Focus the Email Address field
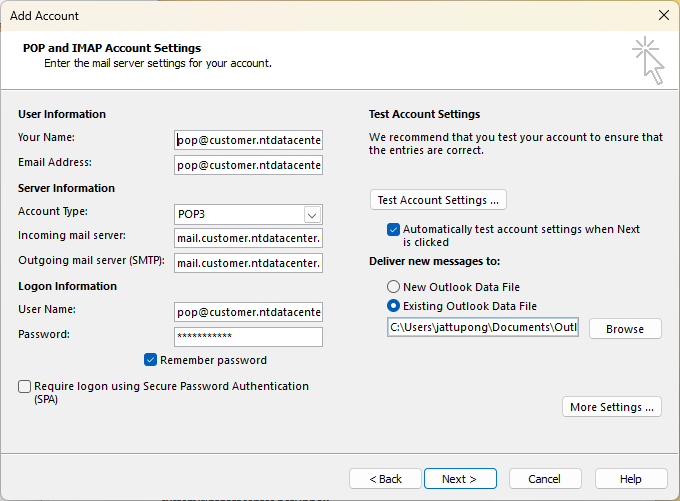The image size is (680, 501). tap(248, 165)
